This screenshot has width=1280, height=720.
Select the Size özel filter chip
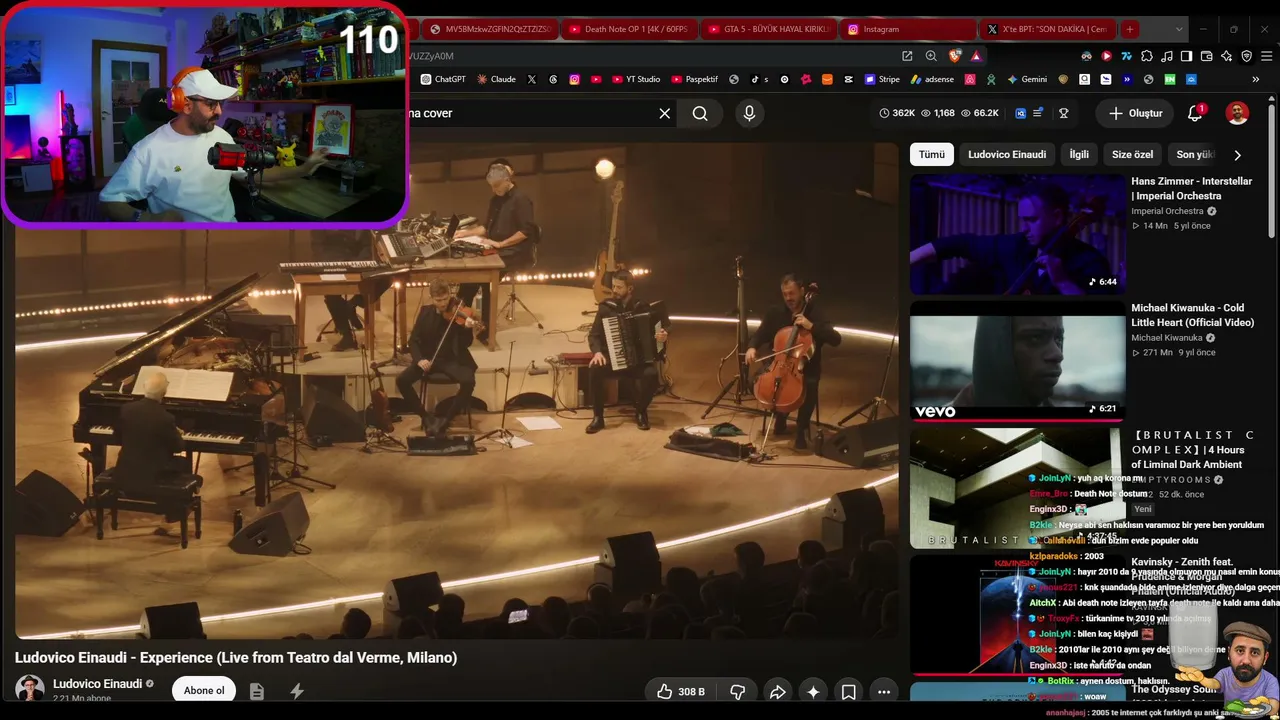coord(1132,154)
